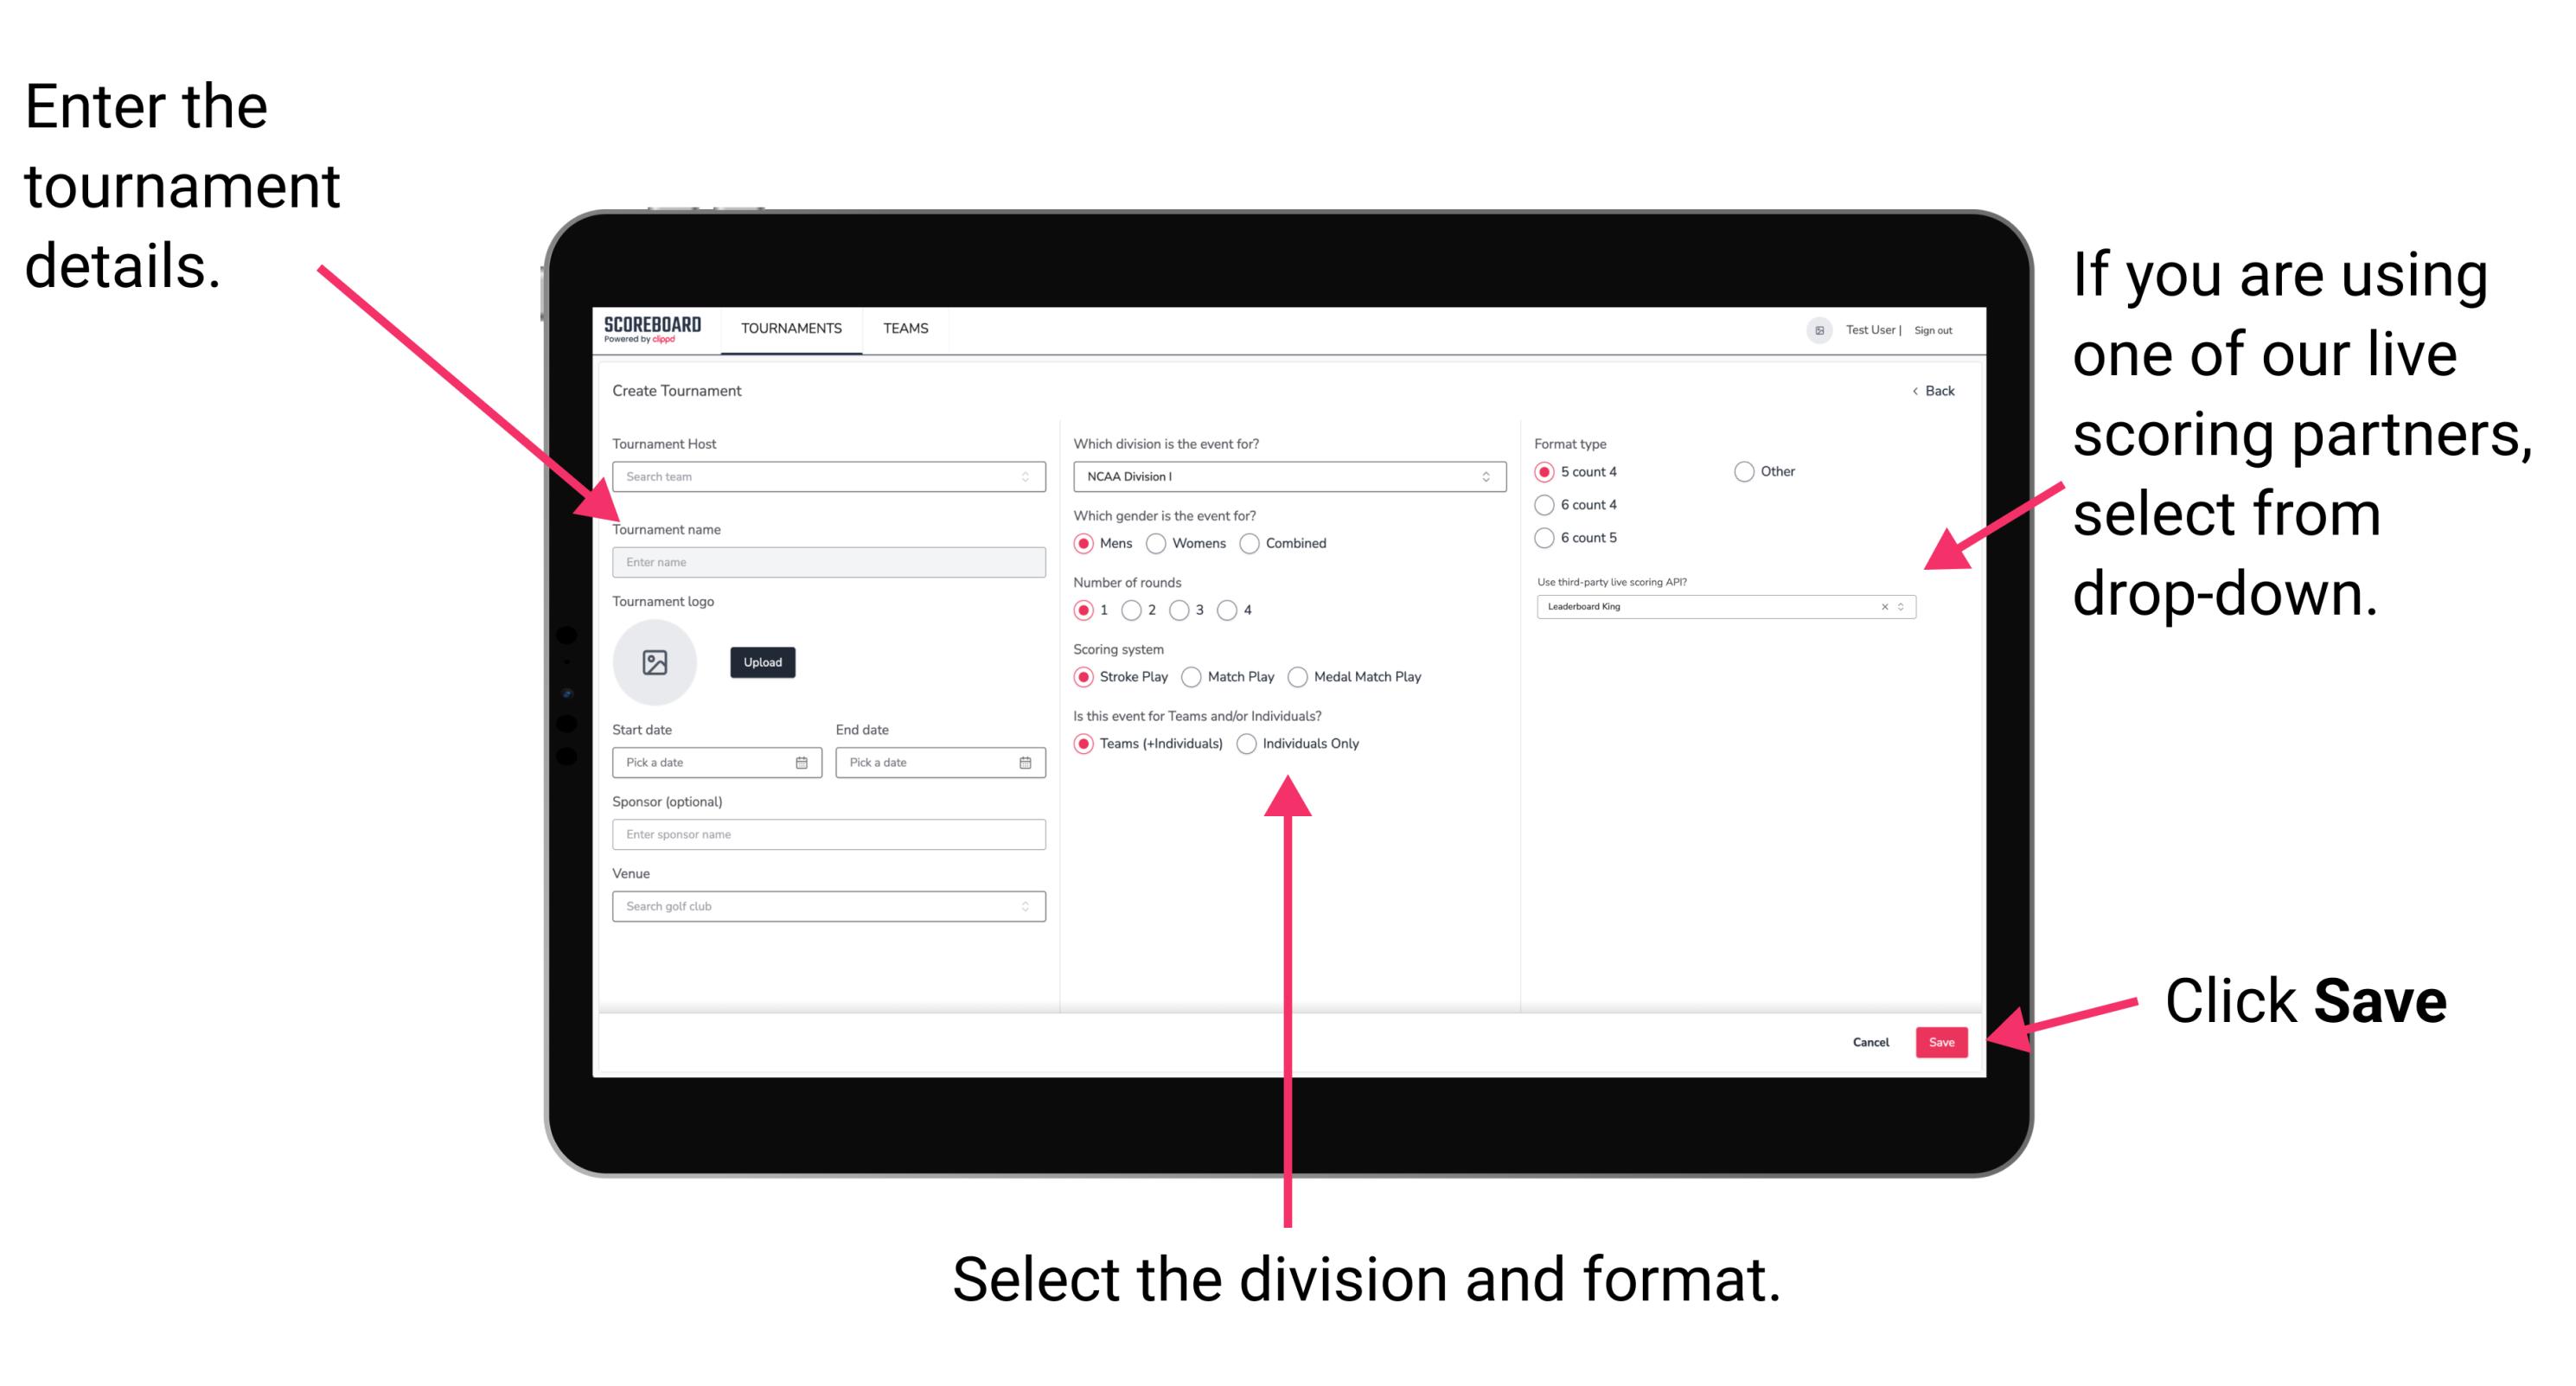
Task: Select 4 number of rounds
Action: point(1239,611)
